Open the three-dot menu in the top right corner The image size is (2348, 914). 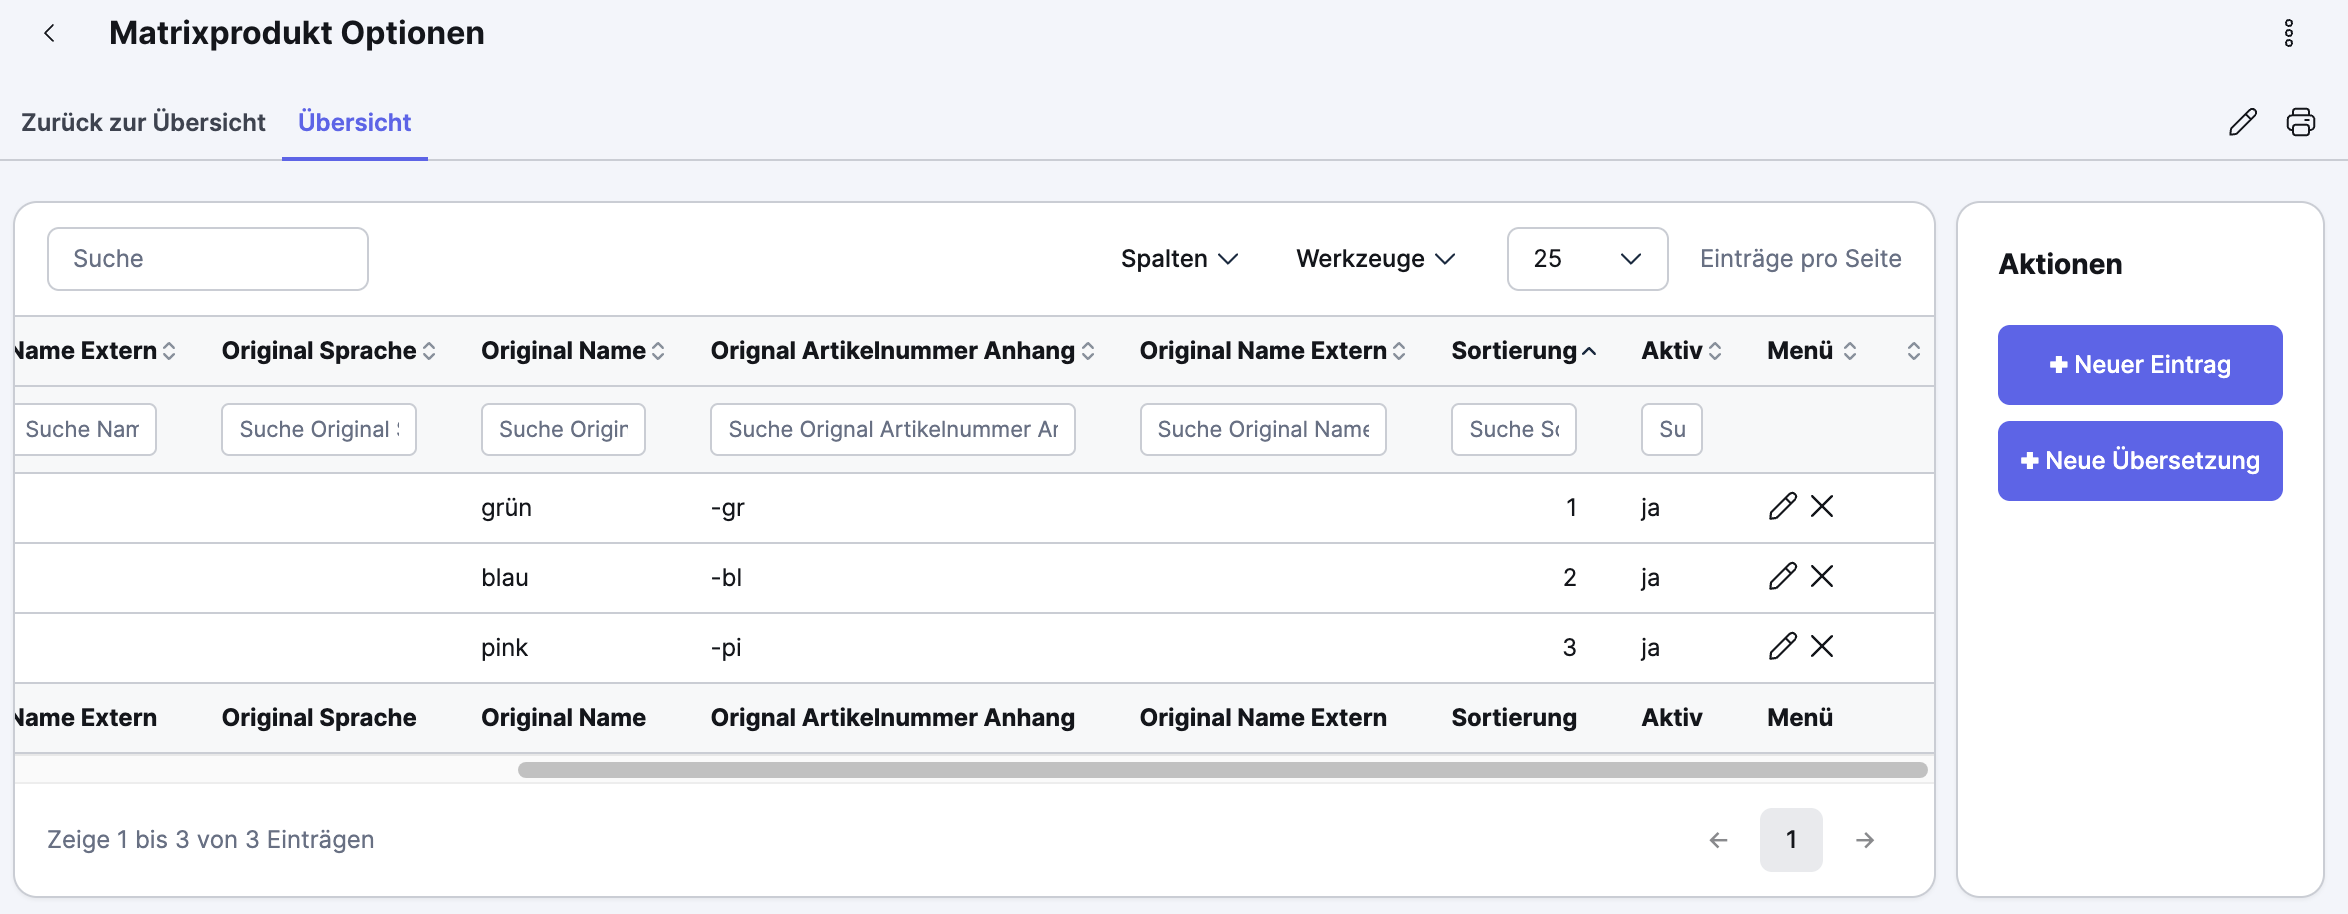[2290, 33]
